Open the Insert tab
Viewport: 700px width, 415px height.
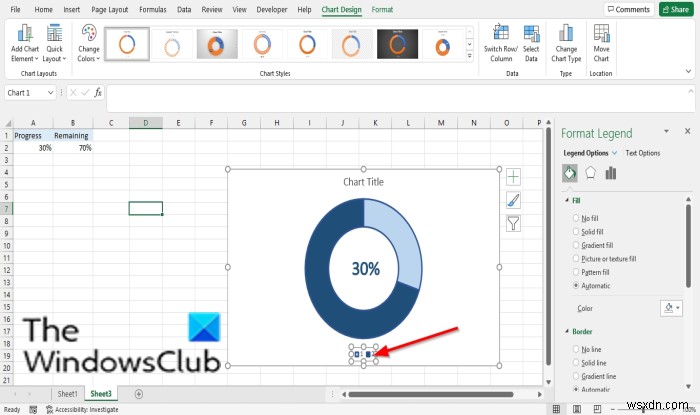coord(71,9)
